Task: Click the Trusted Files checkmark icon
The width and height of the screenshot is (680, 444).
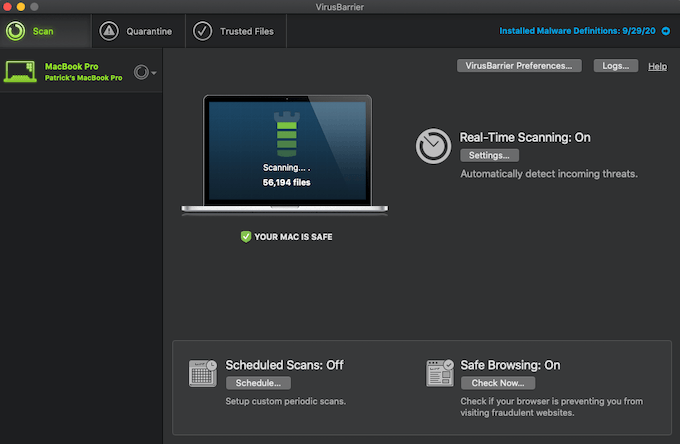Action: pyautogui.click(x=203, y=31)
